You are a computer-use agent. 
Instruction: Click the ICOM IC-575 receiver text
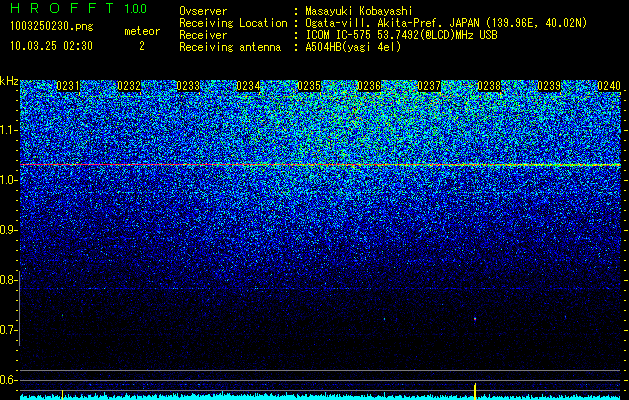coord(401,35)
